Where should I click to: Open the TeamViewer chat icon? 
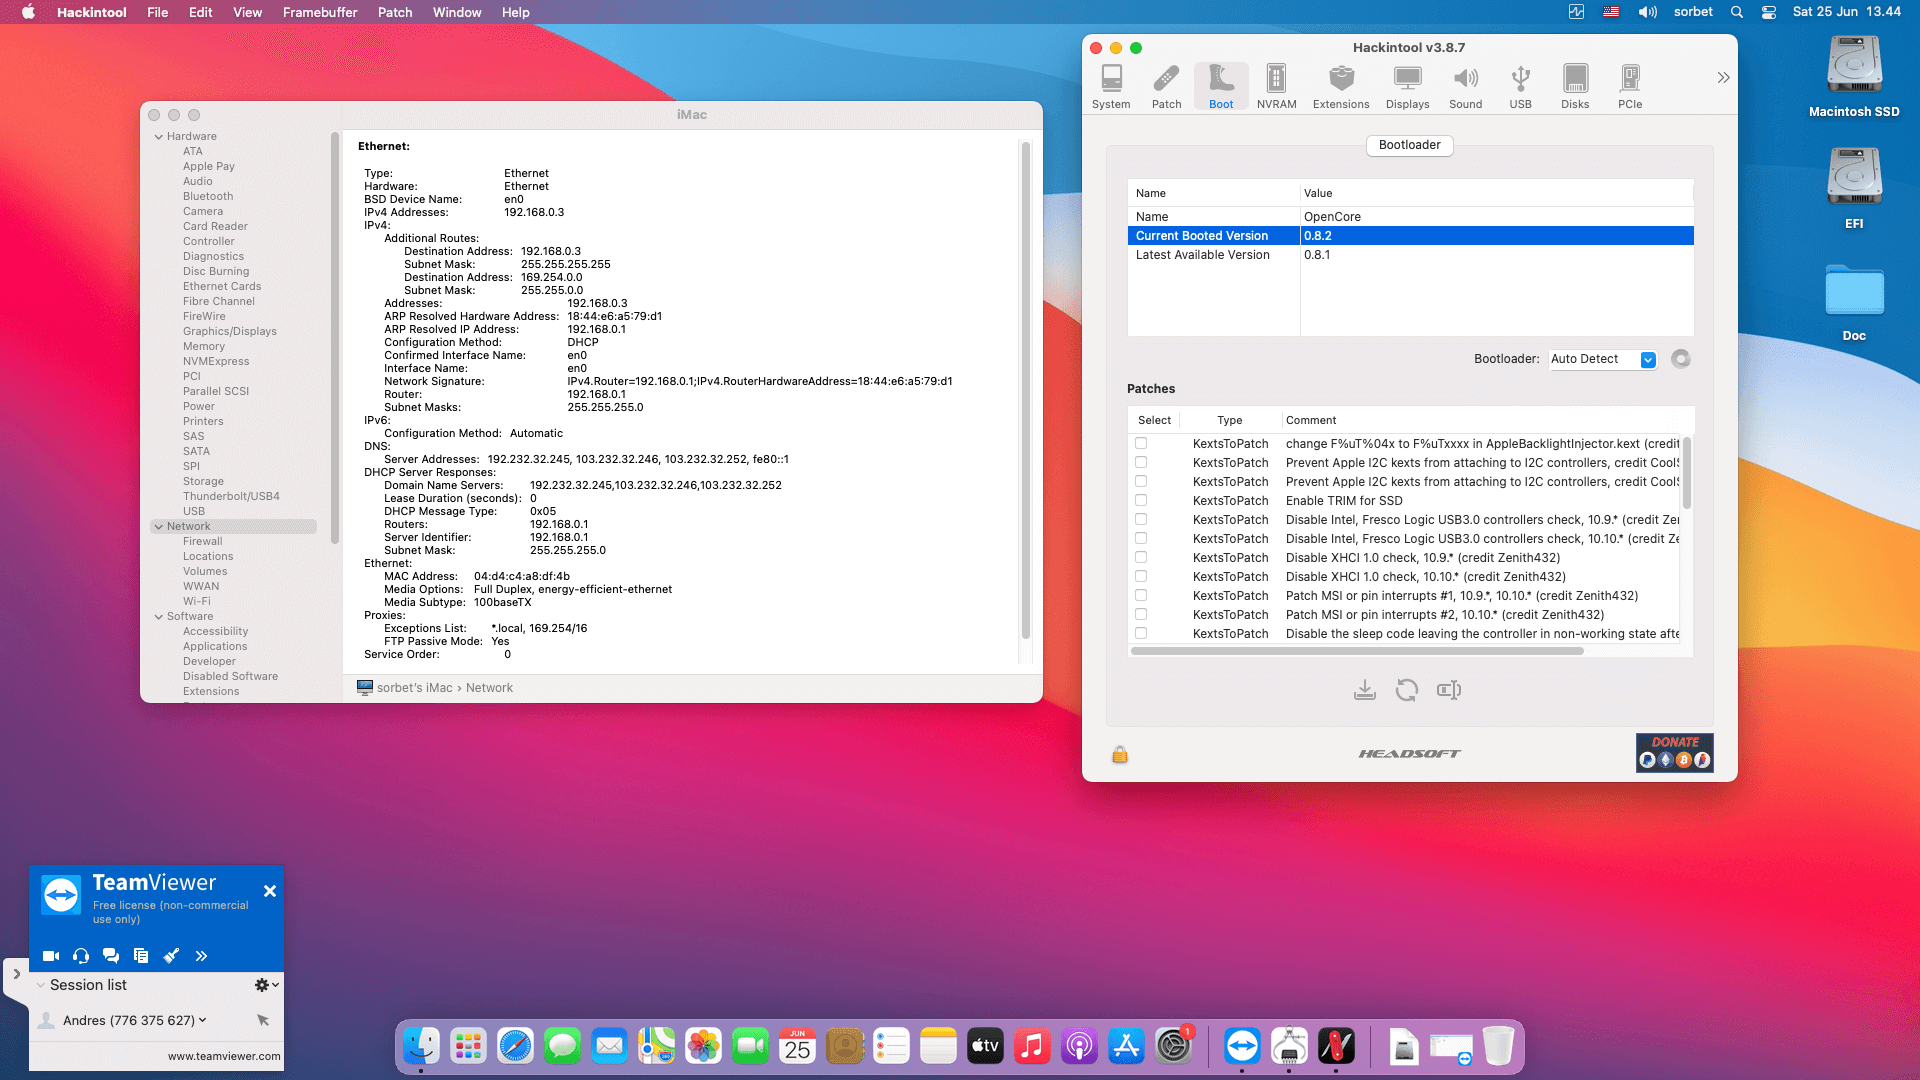(x=111, y=956)
